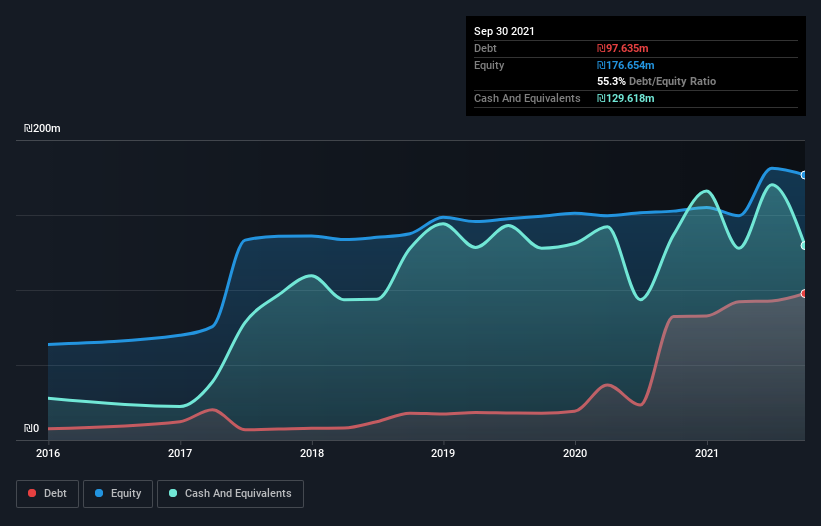The image size is (821, 526).
Task: Select the blue Equity endpoint marker
Action: pos(804,175)
